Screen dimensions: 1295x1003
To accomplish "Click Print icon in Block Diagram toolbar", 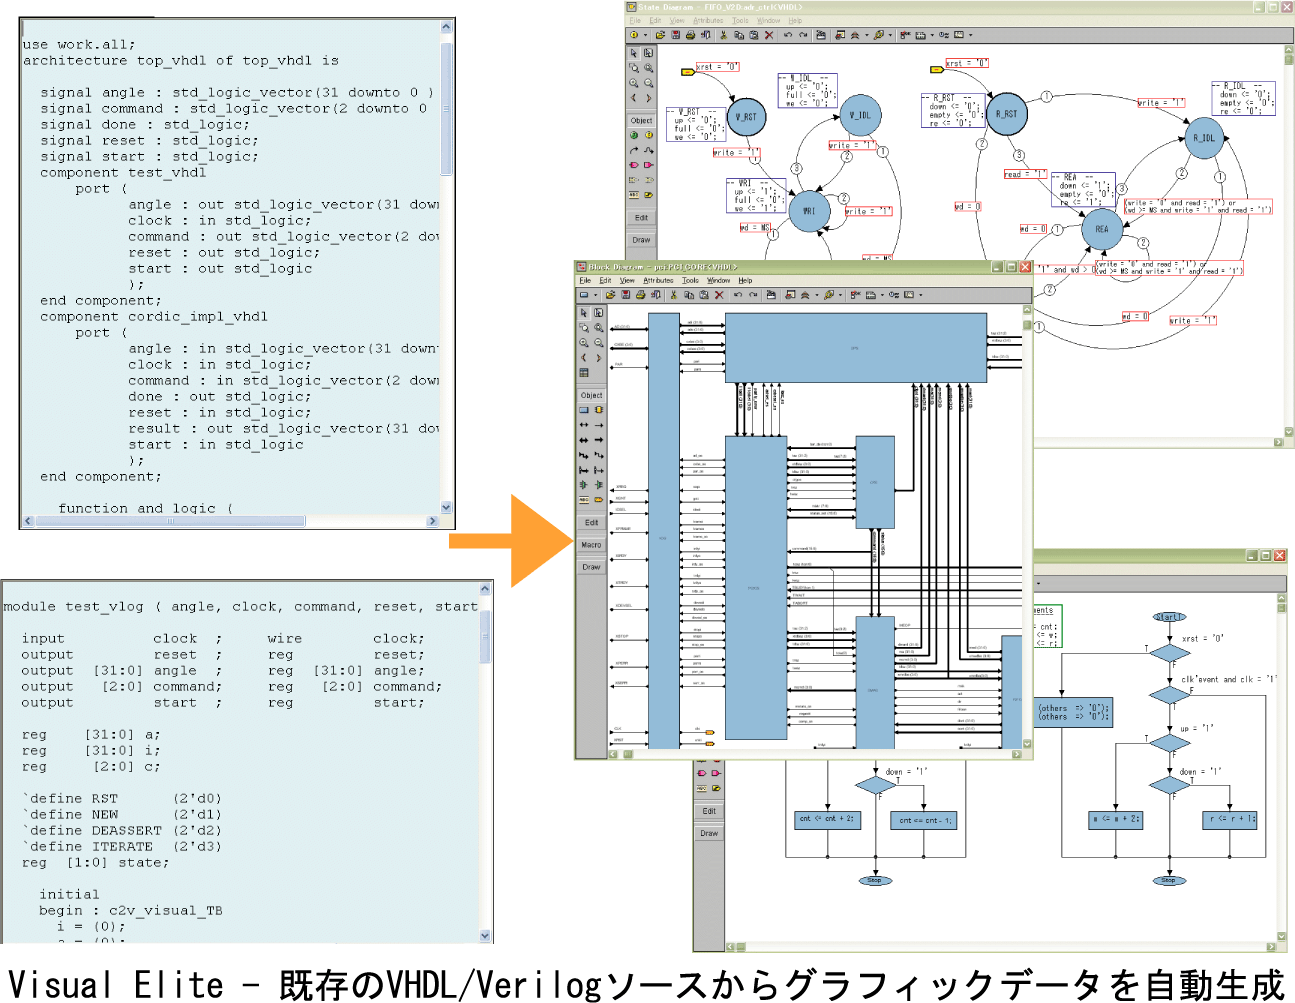I will pyautogui.click(x=641, y=295).
